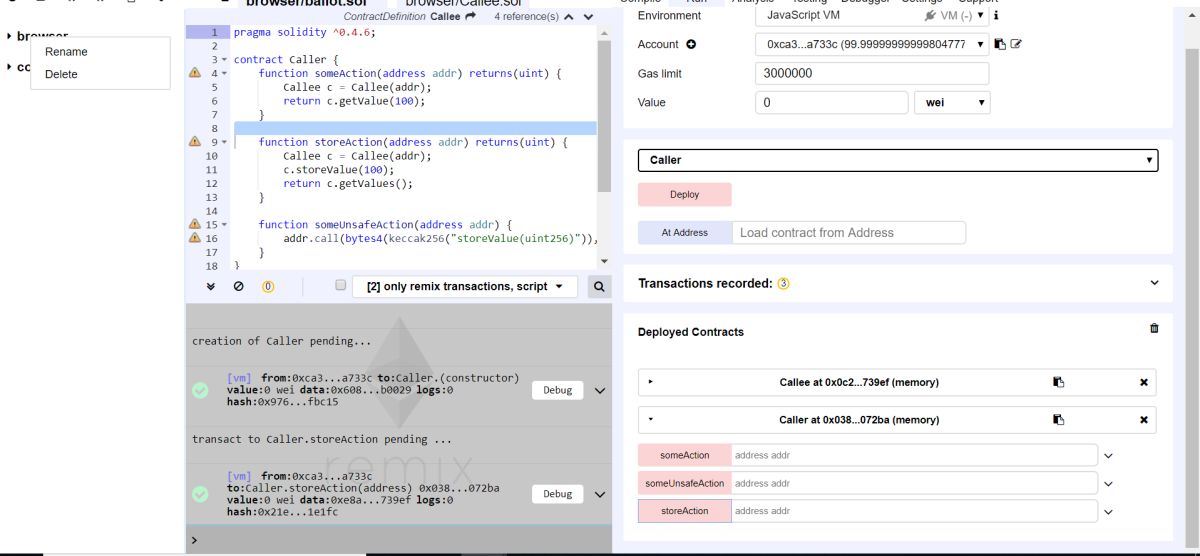
Task: Copy the Callee contract address
Action: click(x=1058, y=382)
